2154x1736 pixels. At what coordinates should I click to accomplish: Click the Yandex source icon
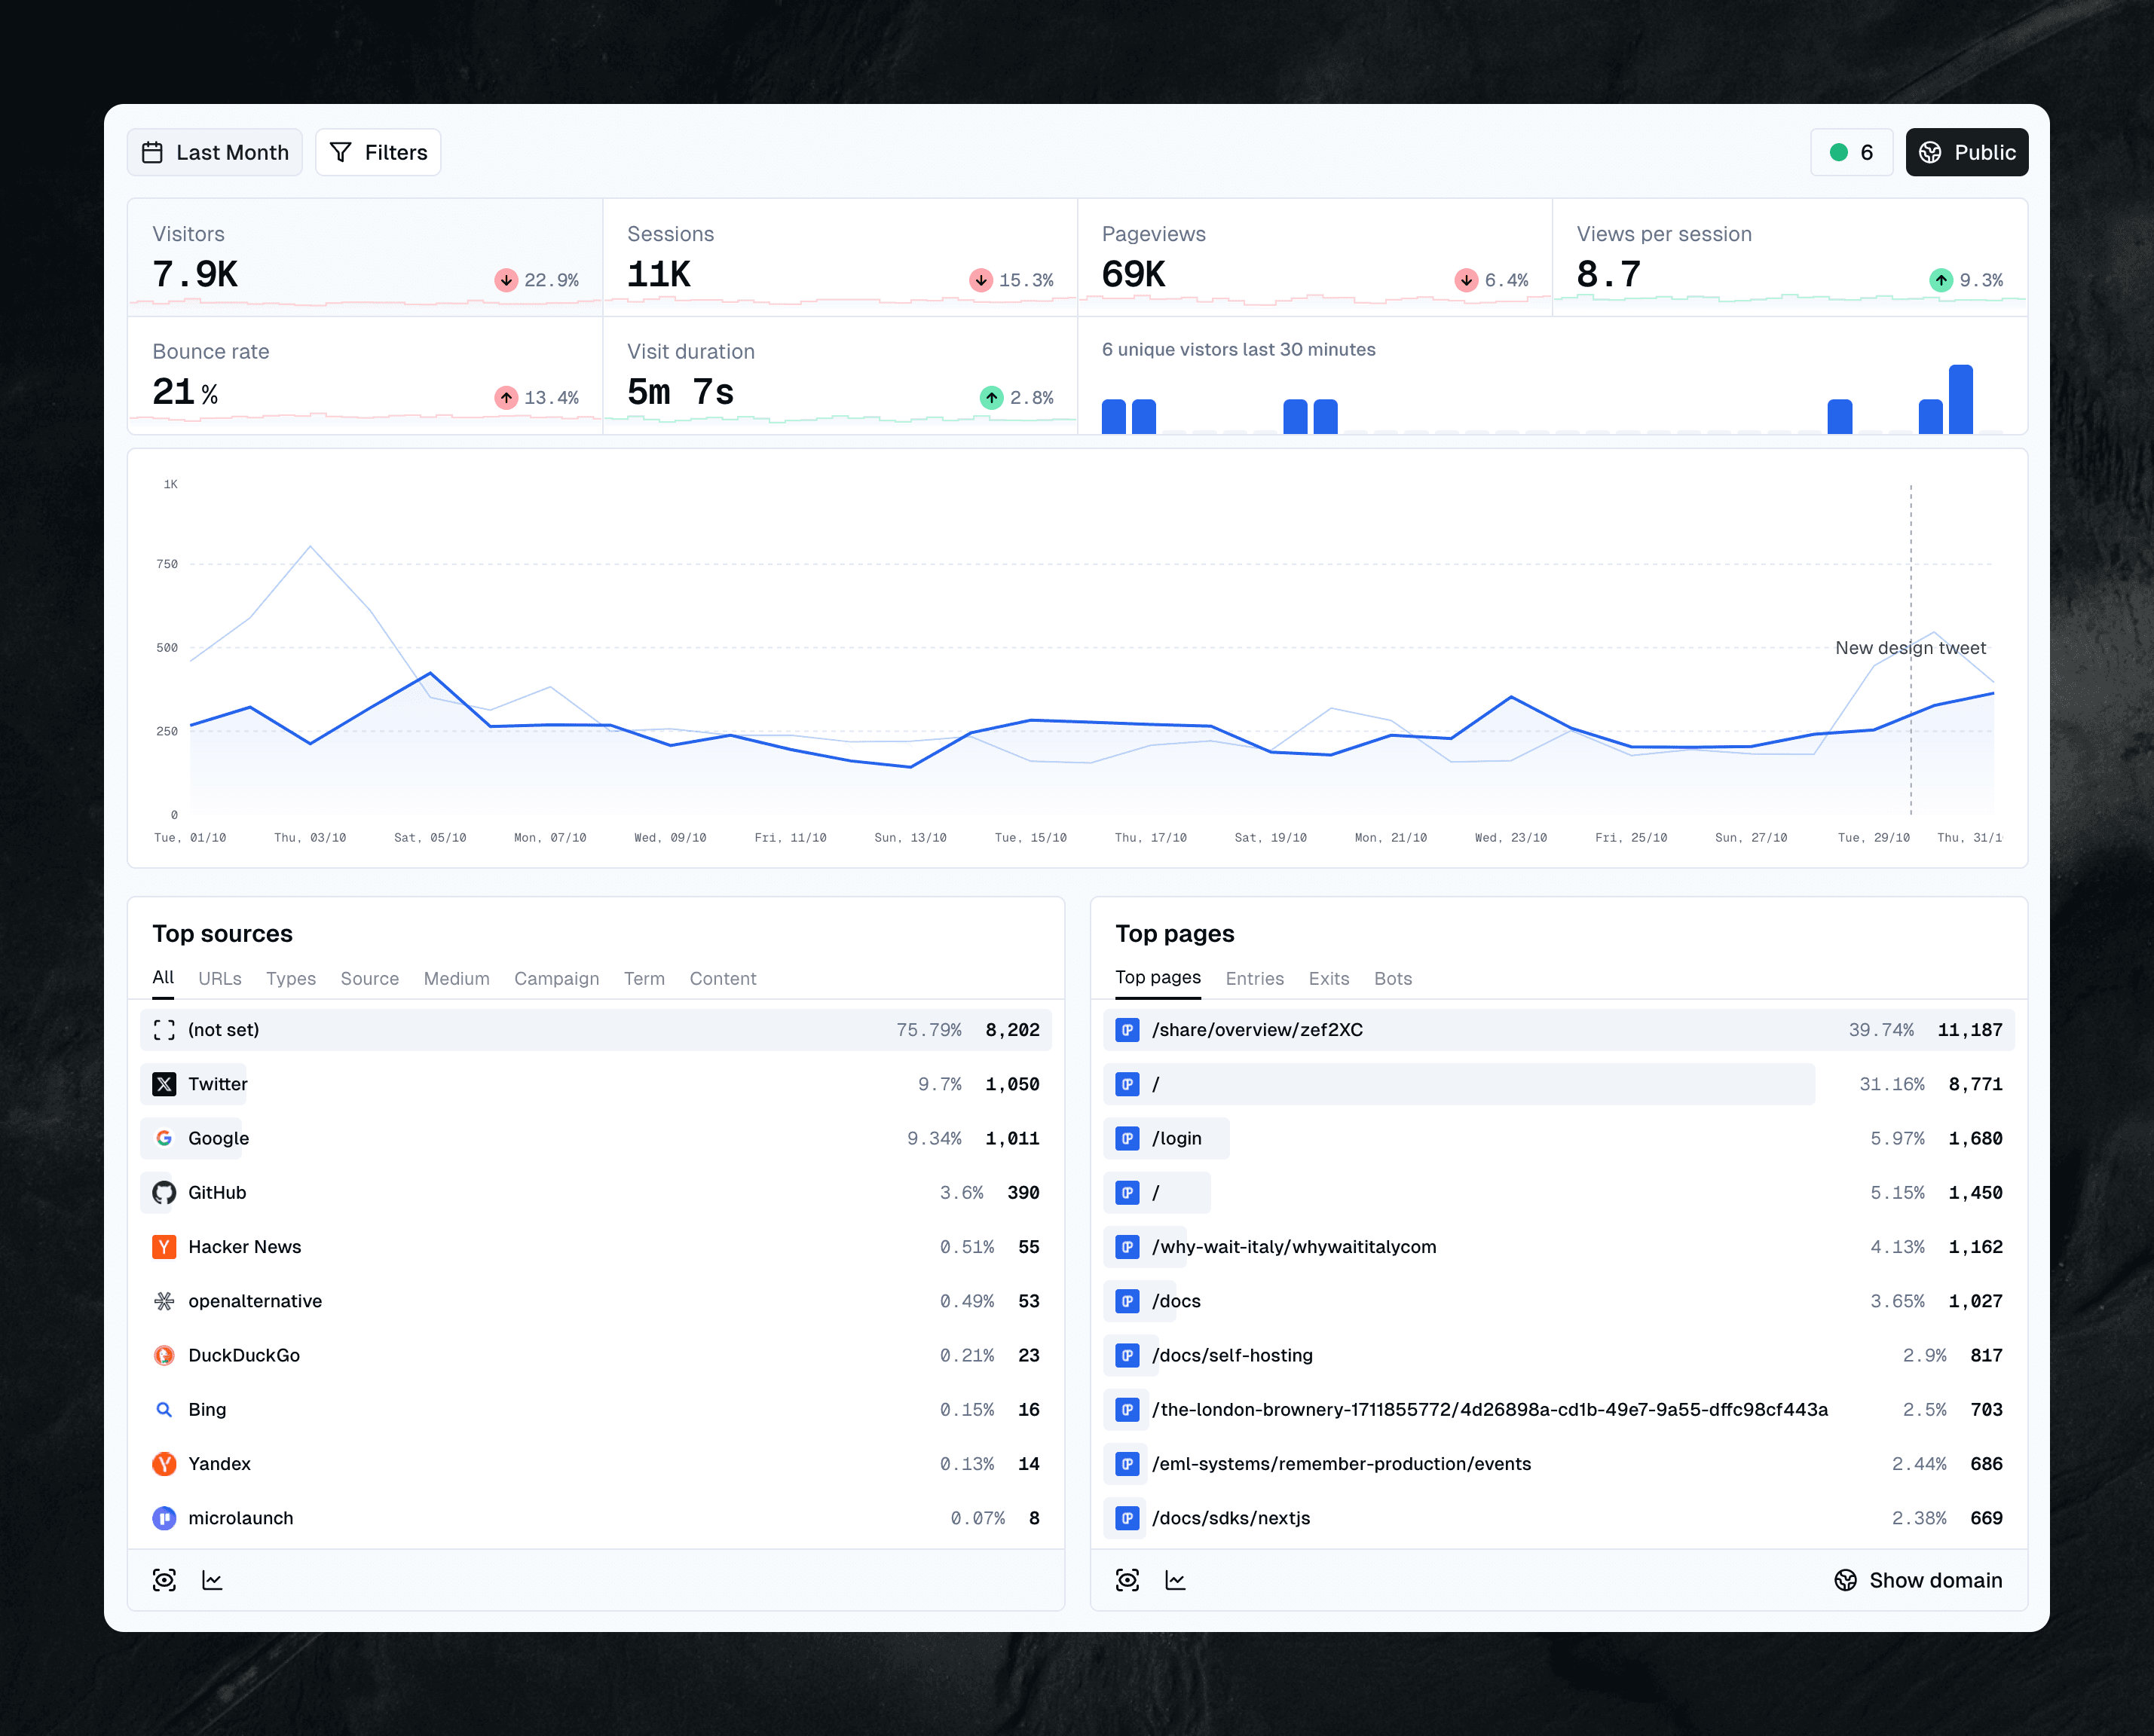pos(164,1464)
